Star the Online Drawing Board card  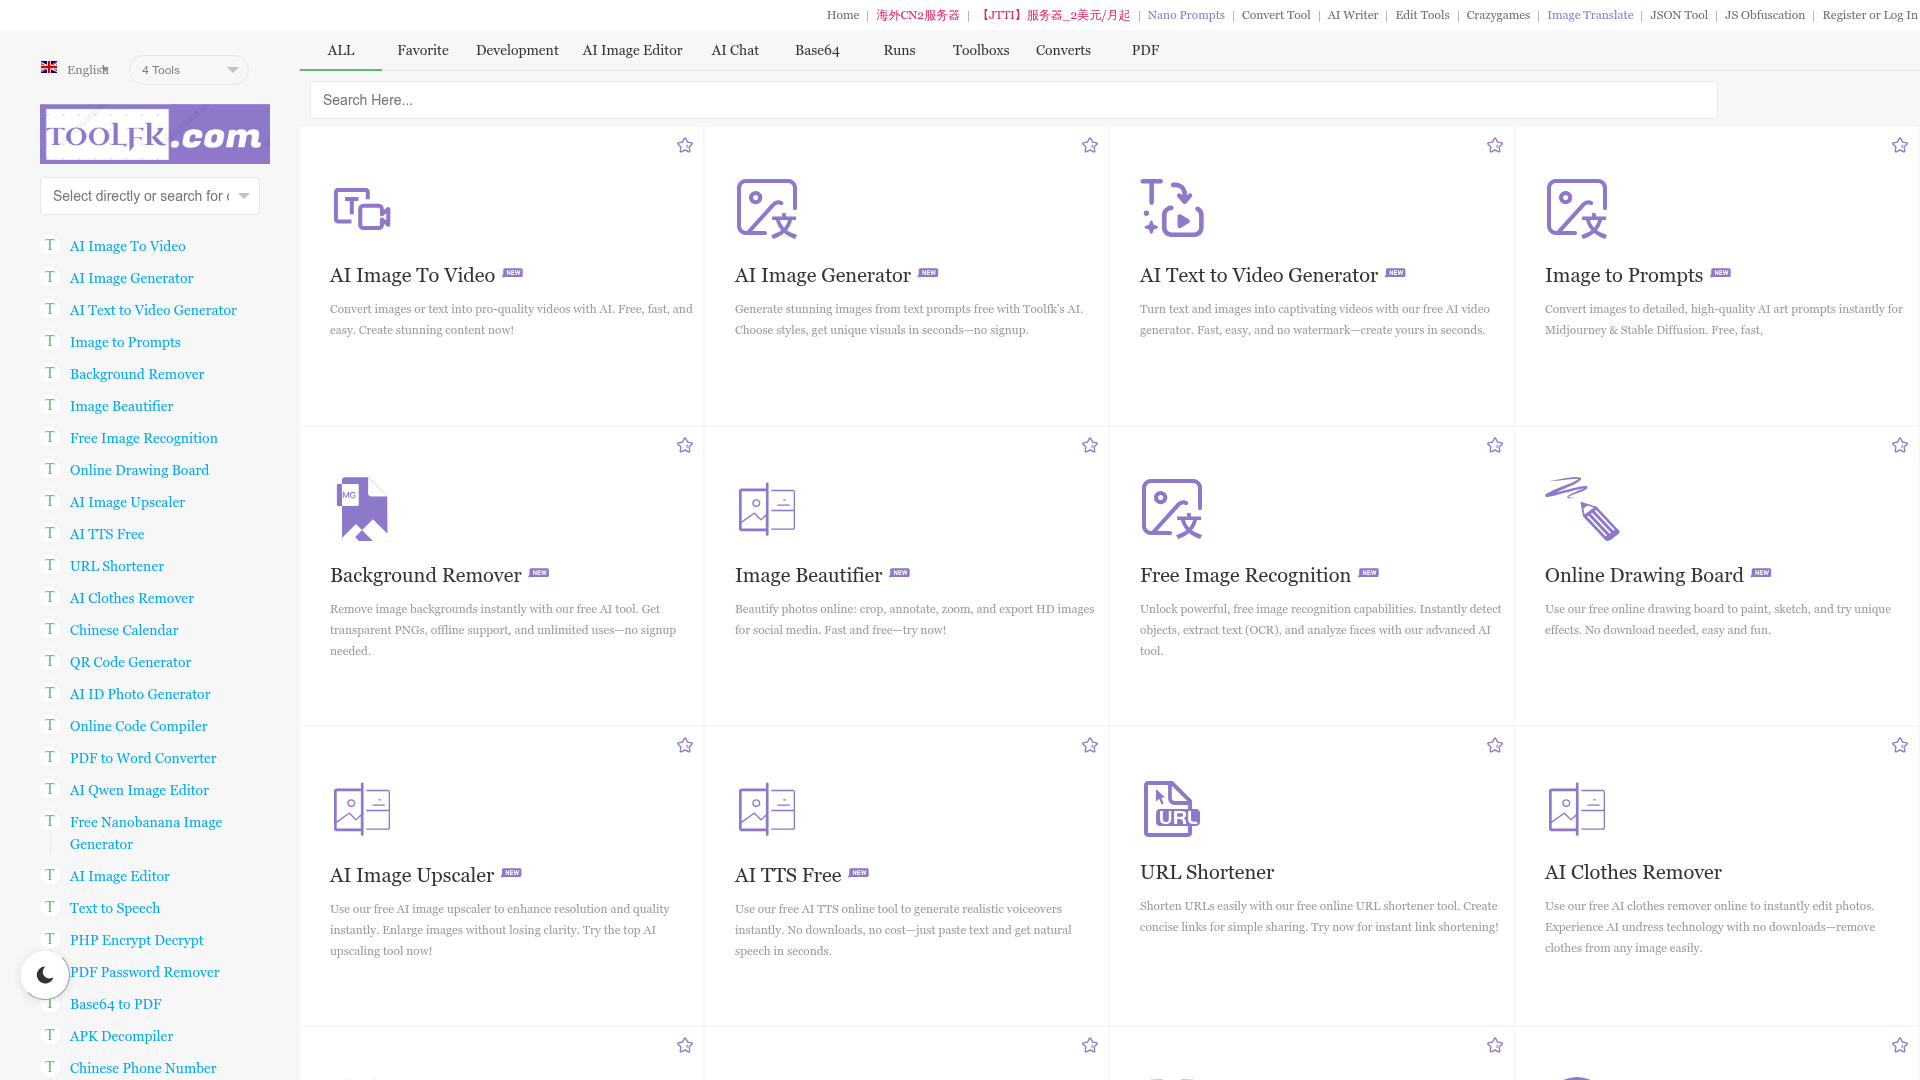[x=1900, y=446]
